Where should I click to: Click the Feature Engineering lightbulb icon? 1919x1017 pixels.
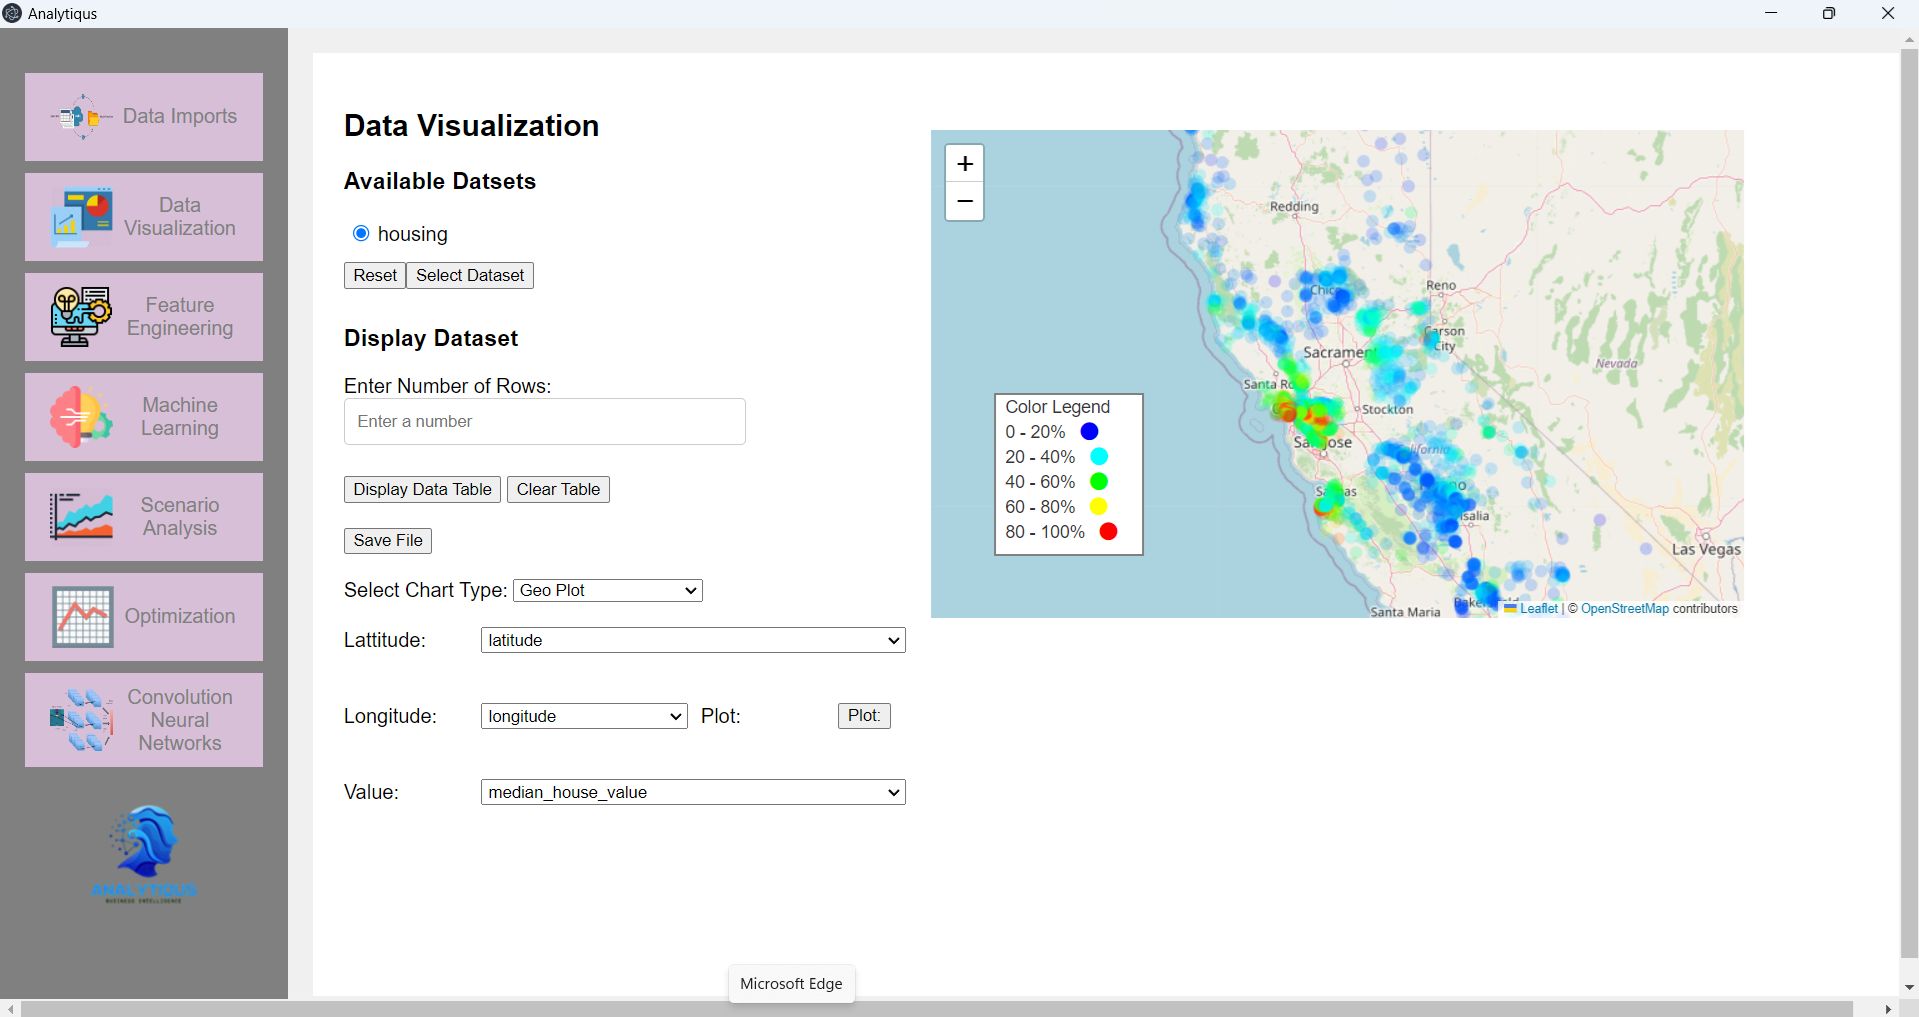[81, 317]
